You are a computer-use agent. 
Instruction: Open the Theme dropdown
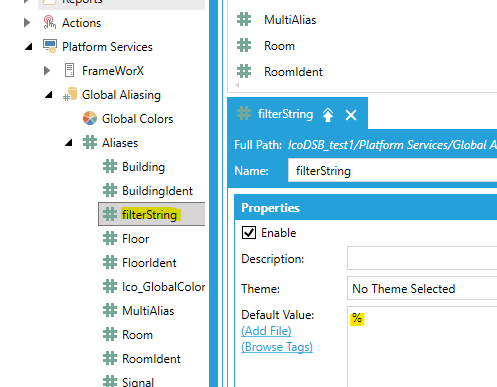422,288
